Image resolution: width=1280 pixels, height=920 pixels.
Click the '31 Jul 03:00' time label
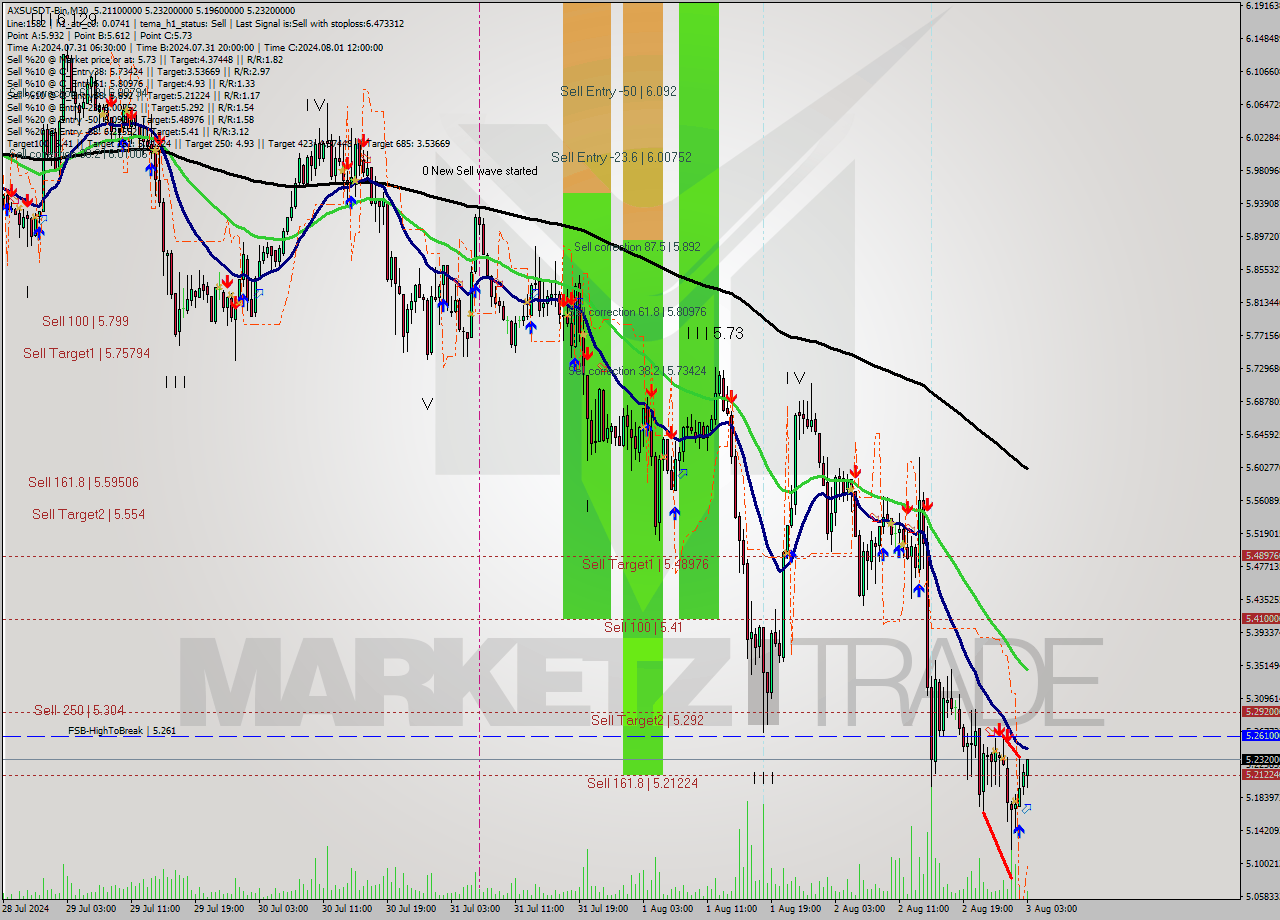coord(474,909)
